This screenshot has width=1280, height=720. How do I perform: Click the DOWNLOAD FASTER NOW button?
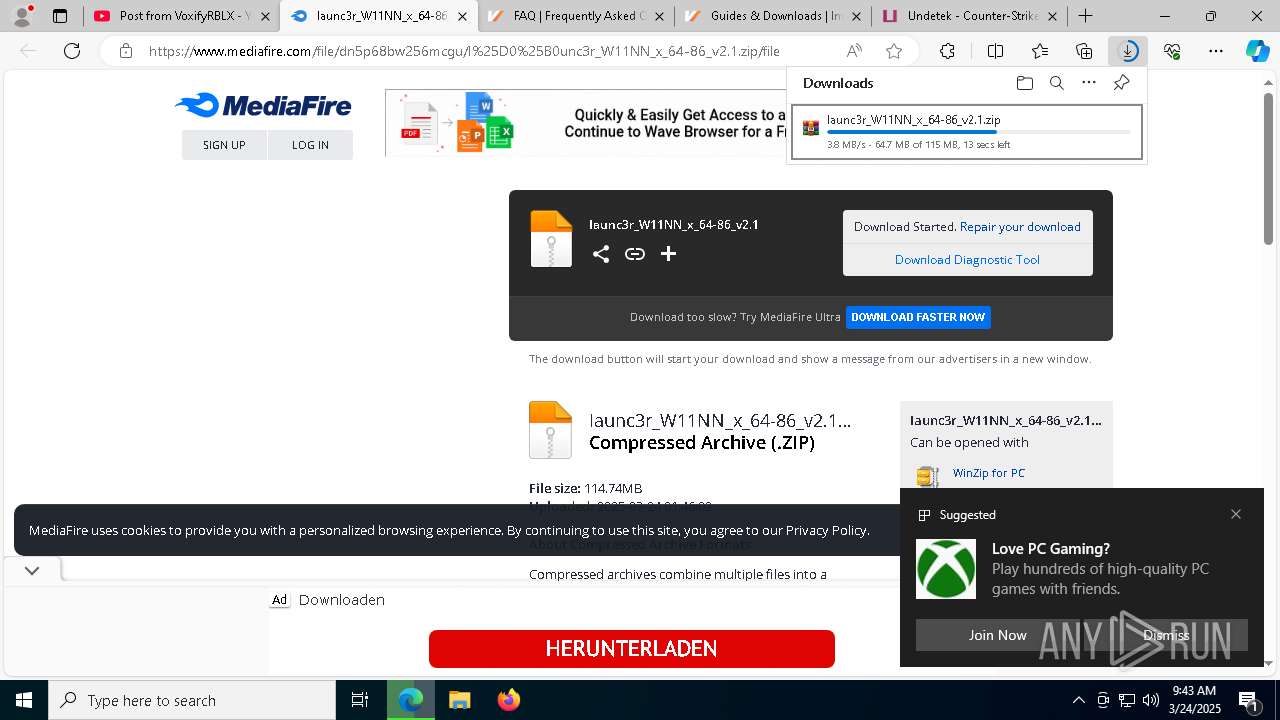[x=918, y=317]
